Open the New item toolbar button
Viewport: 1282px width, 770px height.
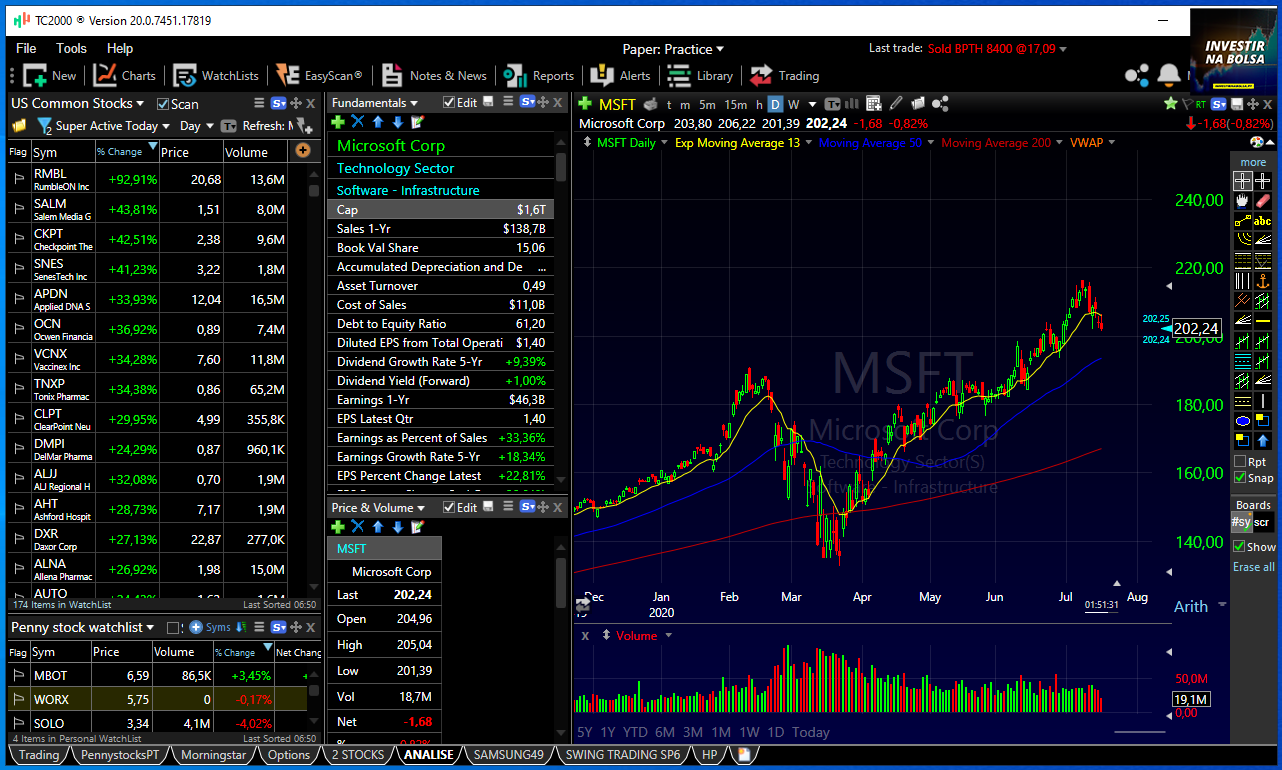[x=50, y=75]
